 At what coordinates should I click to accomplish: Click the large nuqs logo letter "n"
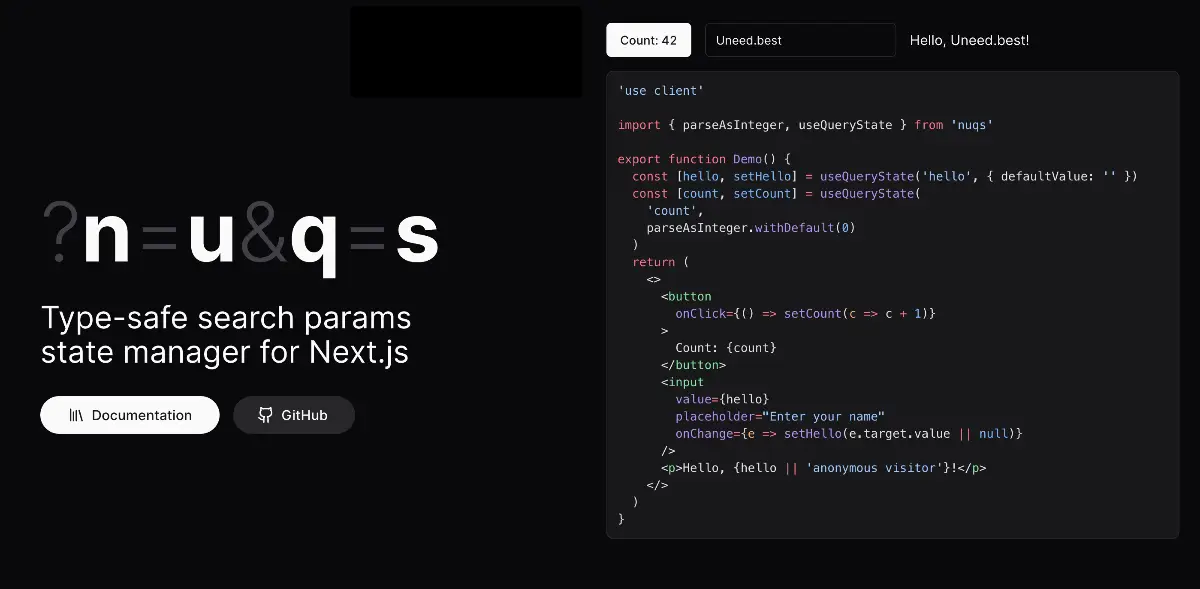tap(107, 239)
